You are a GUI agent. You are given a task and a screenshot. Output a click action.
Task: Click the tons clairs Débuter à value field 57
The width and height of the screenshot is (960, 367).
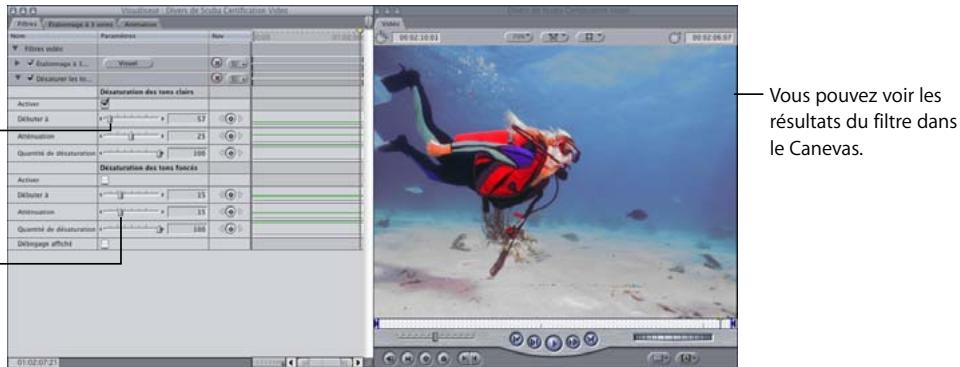[188, 118]
